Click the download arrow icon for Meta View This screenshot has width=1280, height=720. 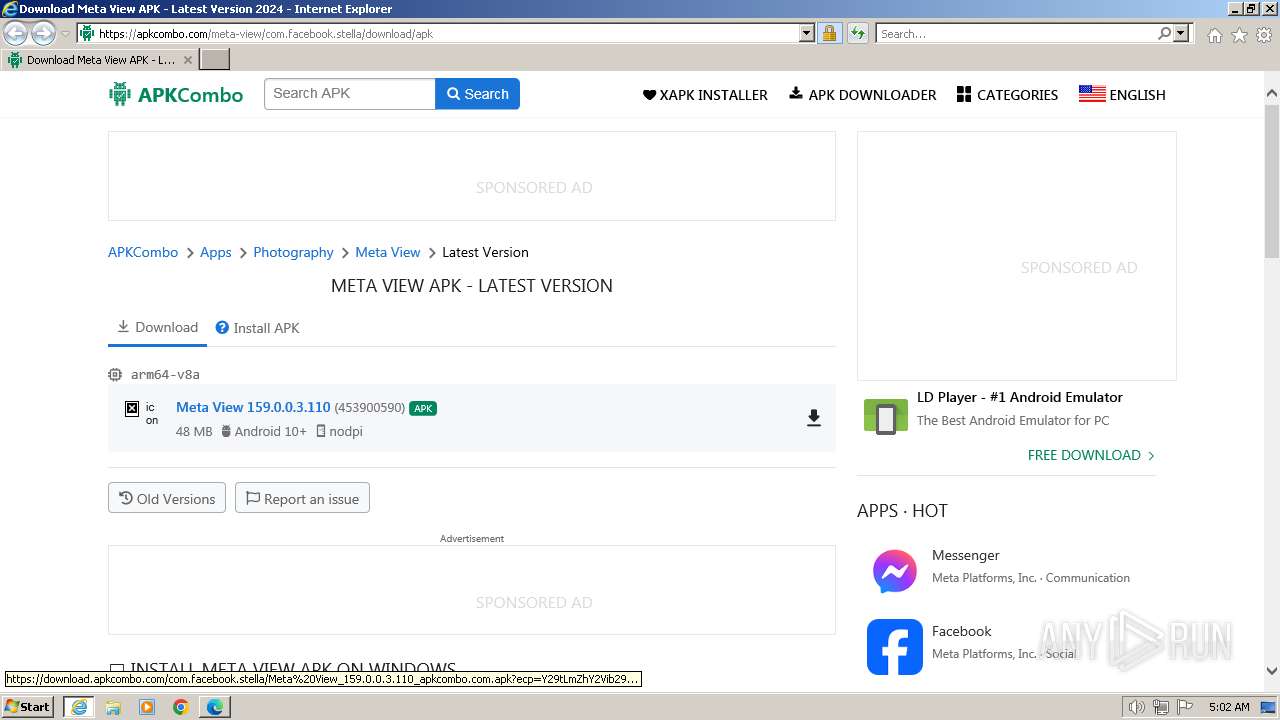pyautogui.click(x=814, y=418)
